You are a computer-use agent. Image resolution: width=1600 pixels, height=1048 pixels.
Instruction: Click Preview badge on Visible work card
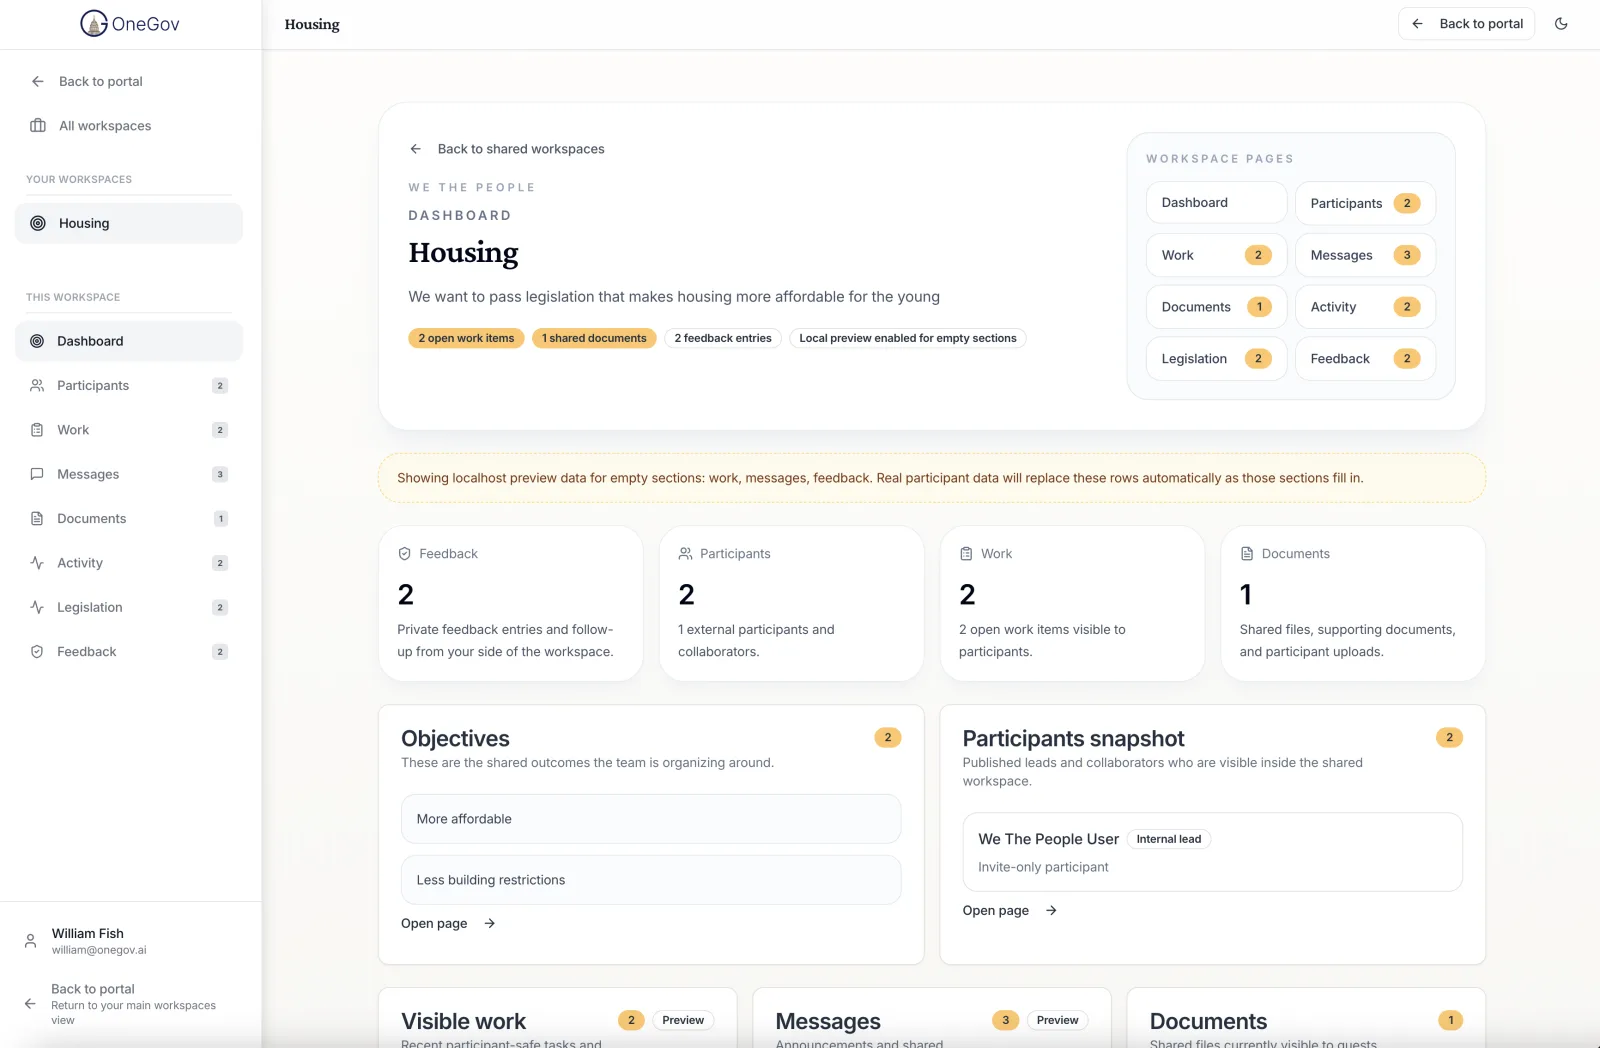[x=683, y=1020]
